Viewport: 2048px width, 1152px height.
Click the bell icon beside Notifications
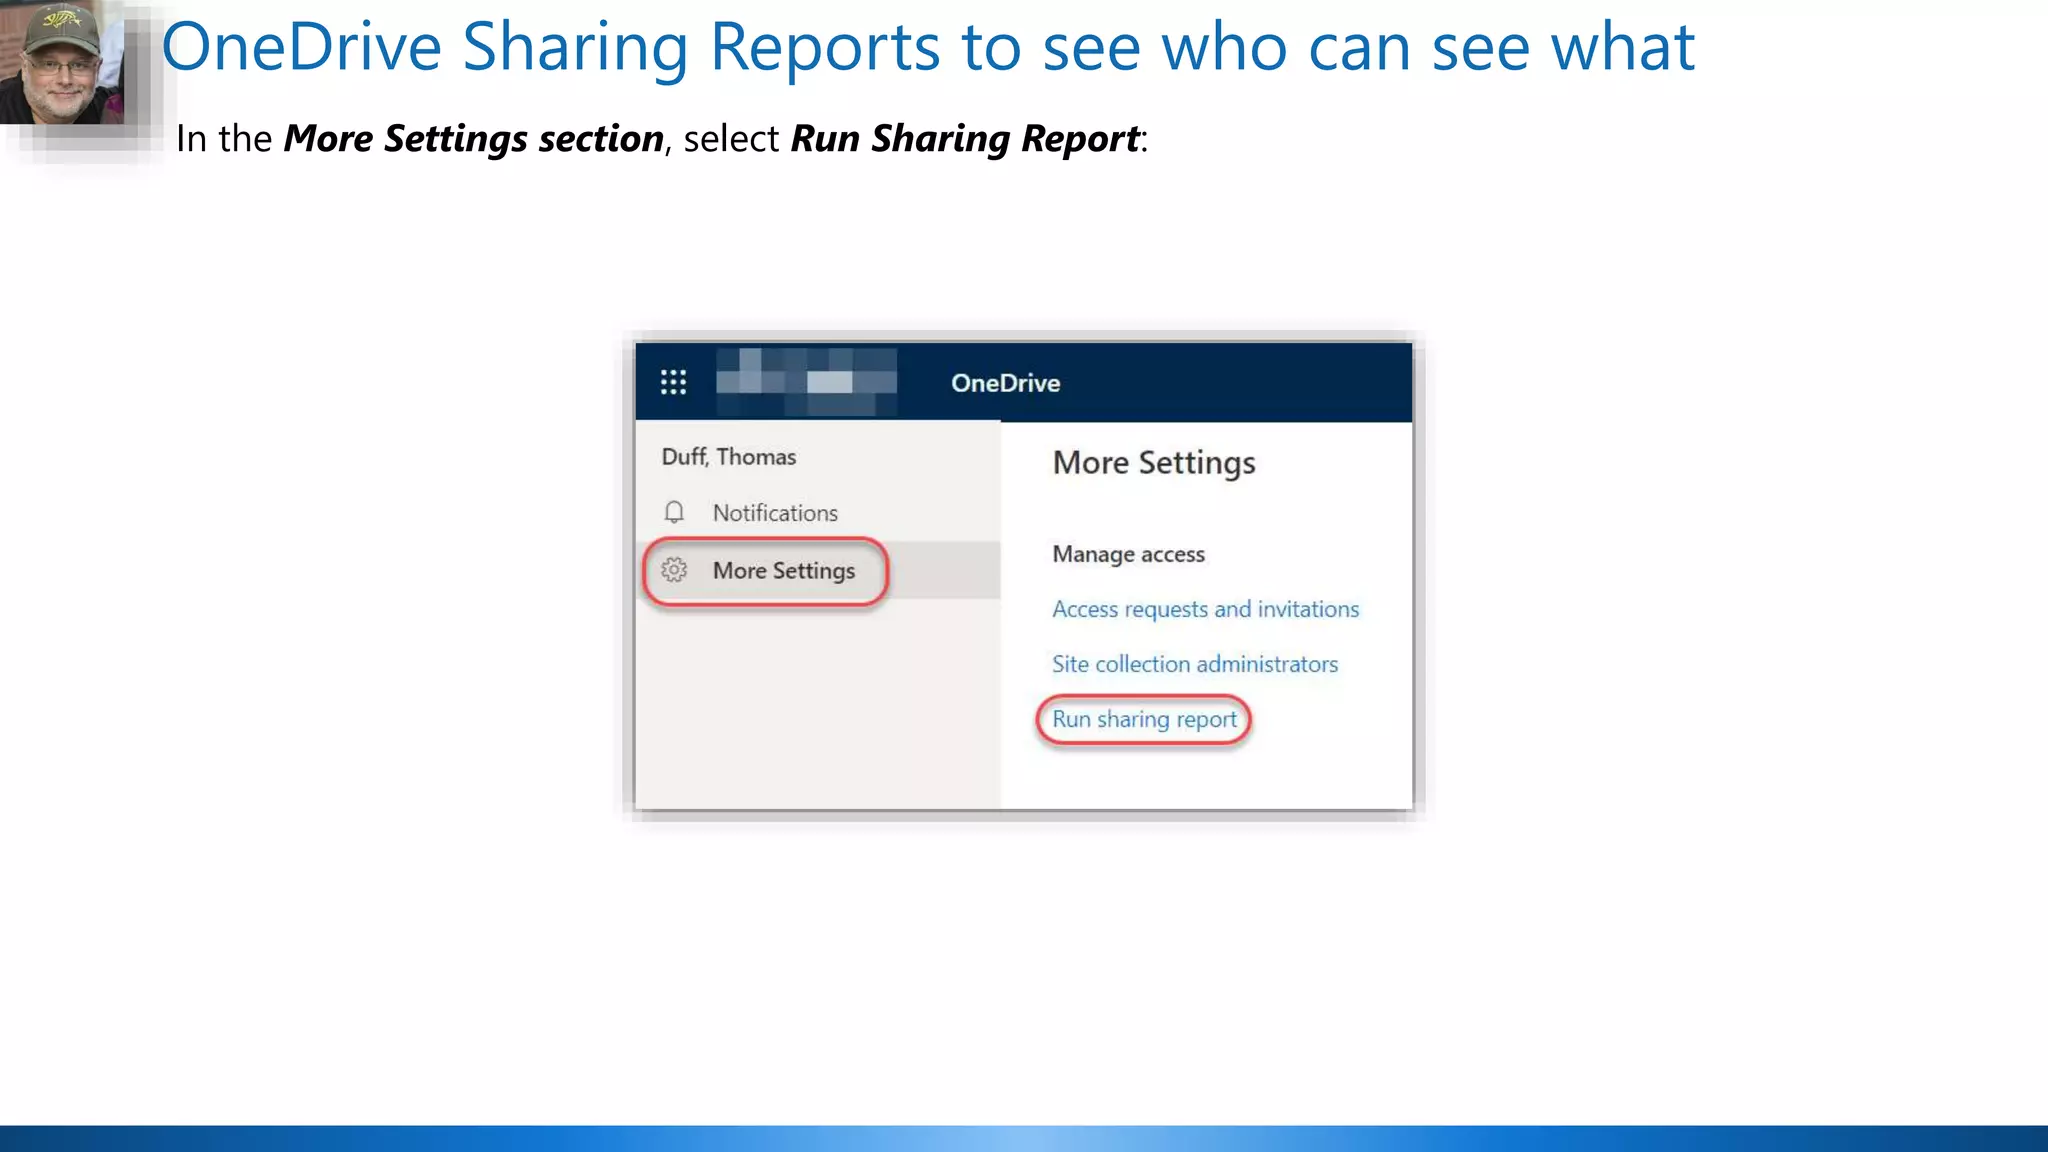pyautogui.click(x=674, y=512)
